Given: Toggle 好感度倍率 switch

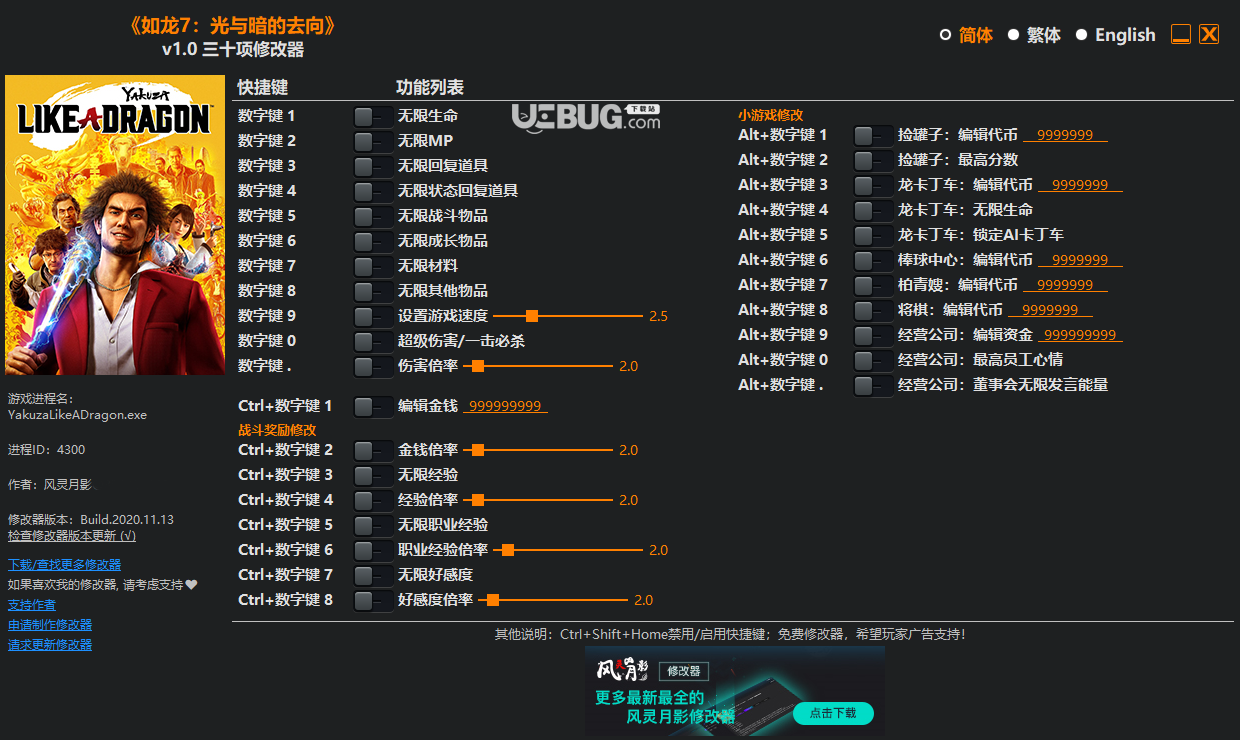Looking at the screenshot, I should (373, 600).
